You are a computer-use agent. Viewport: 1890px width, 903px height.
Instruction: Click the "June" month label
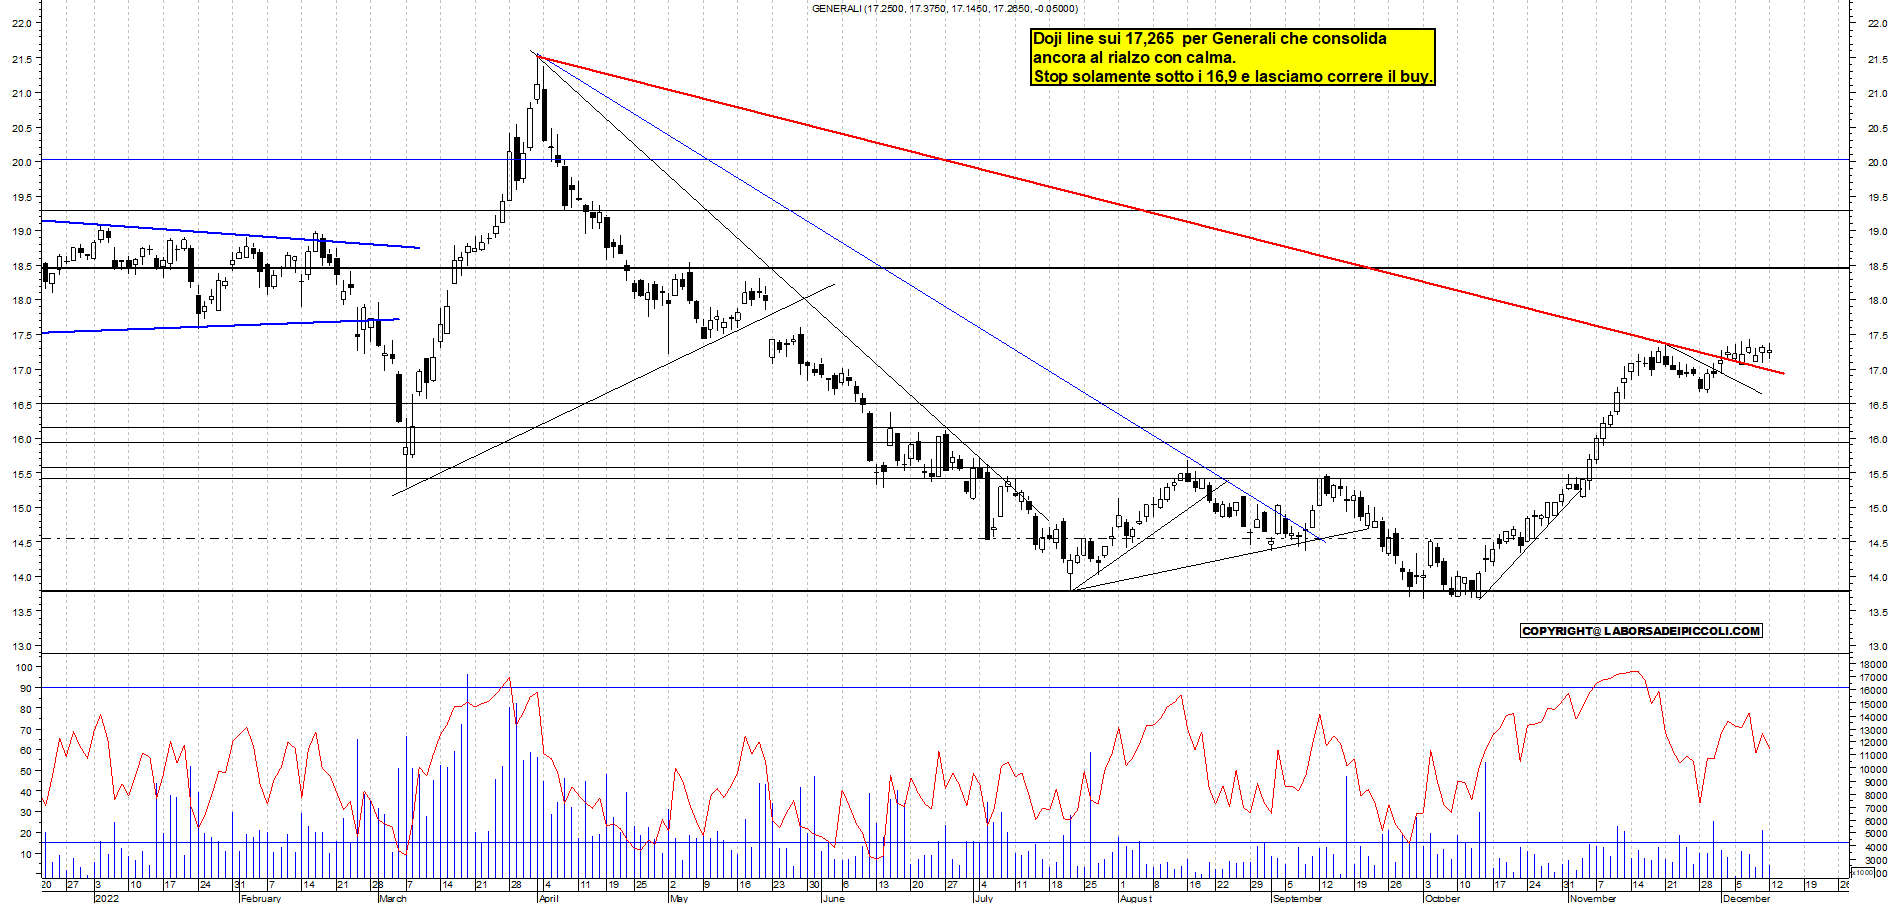[x=833, y=898]
